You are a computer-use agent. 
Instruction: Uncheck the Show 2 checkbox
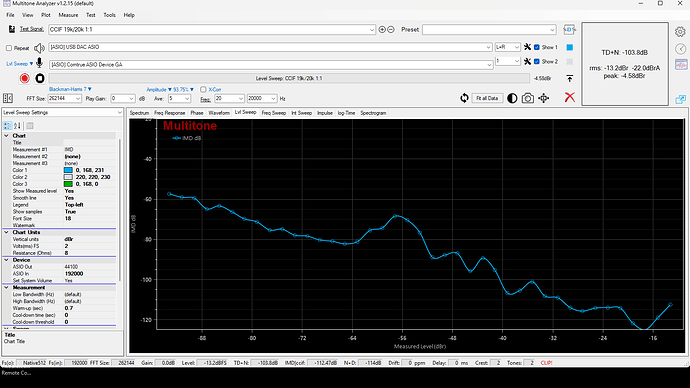click(x=537, y=62)
